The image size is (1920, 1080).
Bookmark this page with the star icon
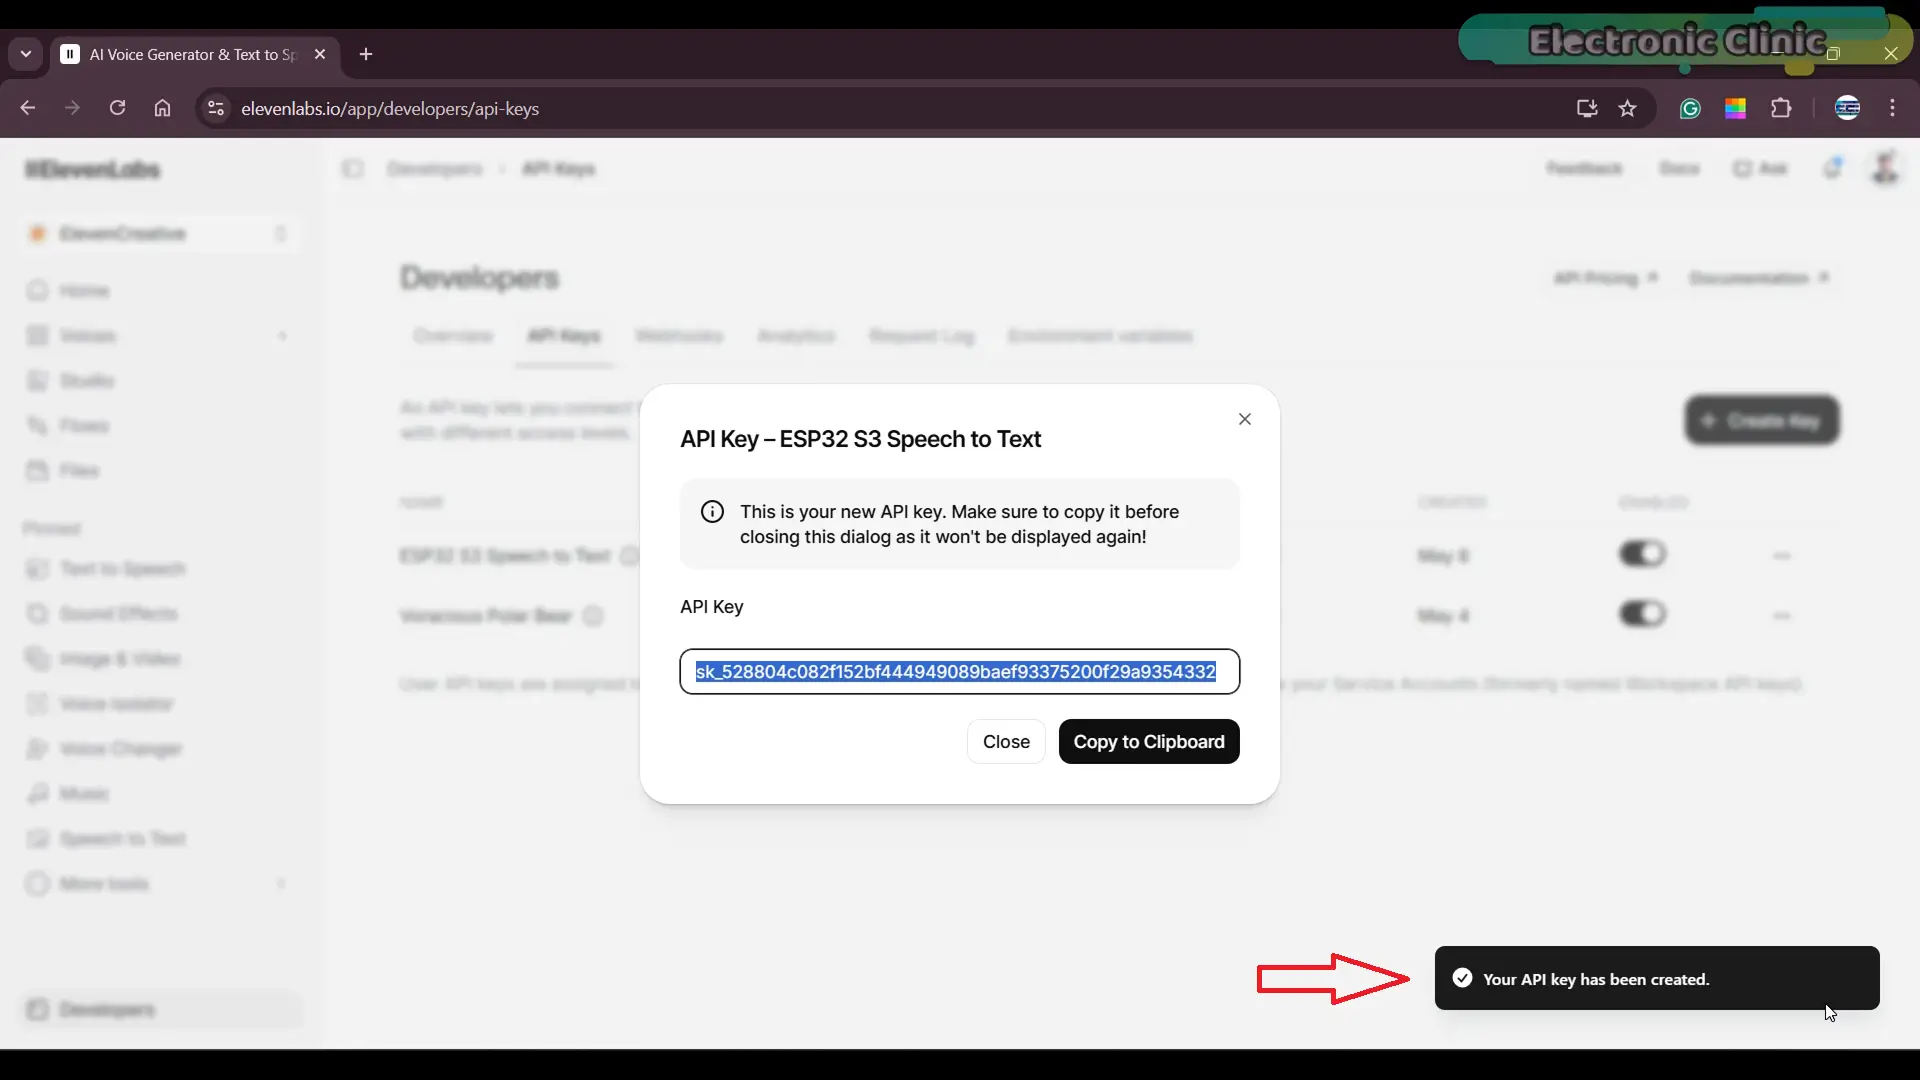(1628, 108)
